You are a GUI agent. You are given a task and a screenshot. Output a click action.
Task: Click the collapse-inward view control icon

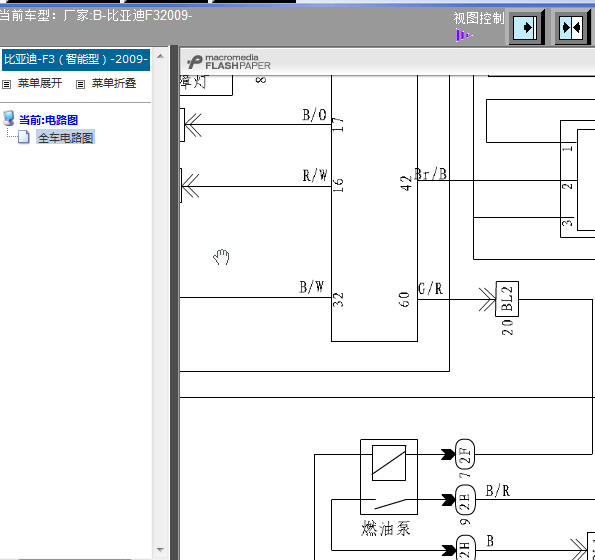click(x=573, y=28)
